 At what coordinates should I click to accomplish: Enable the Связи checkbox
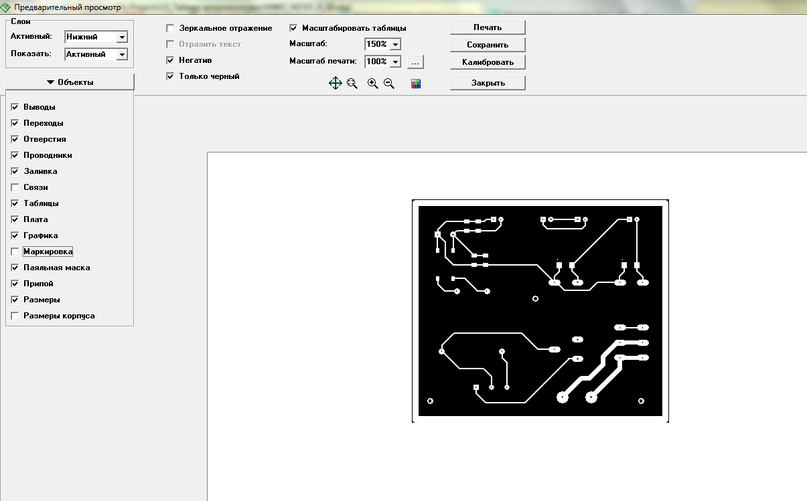click(x=14, y=187)
